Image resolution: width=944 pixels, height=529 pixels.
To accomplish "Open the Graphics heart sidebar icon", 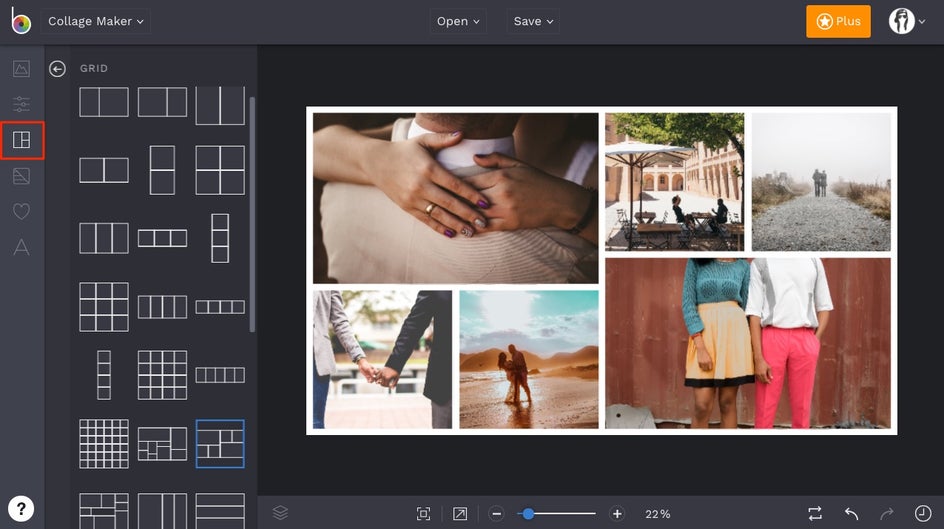I will pyautogui.click(x=21, y=212).
